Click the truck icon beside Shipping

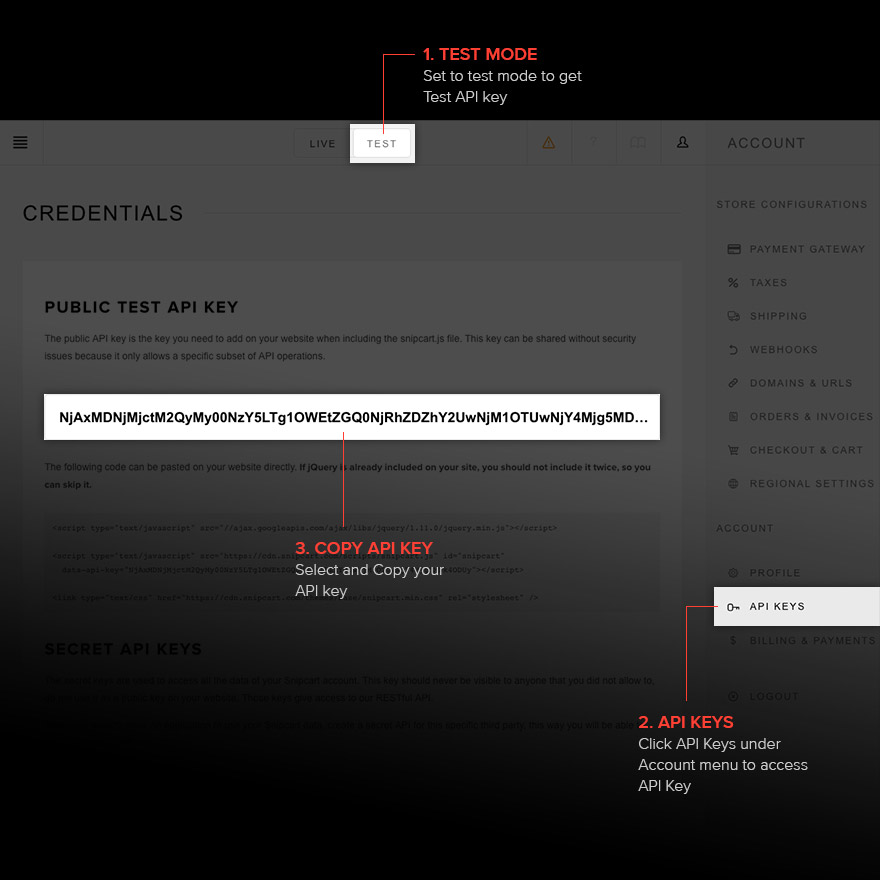pyautogui.click(x=733, y=316)
